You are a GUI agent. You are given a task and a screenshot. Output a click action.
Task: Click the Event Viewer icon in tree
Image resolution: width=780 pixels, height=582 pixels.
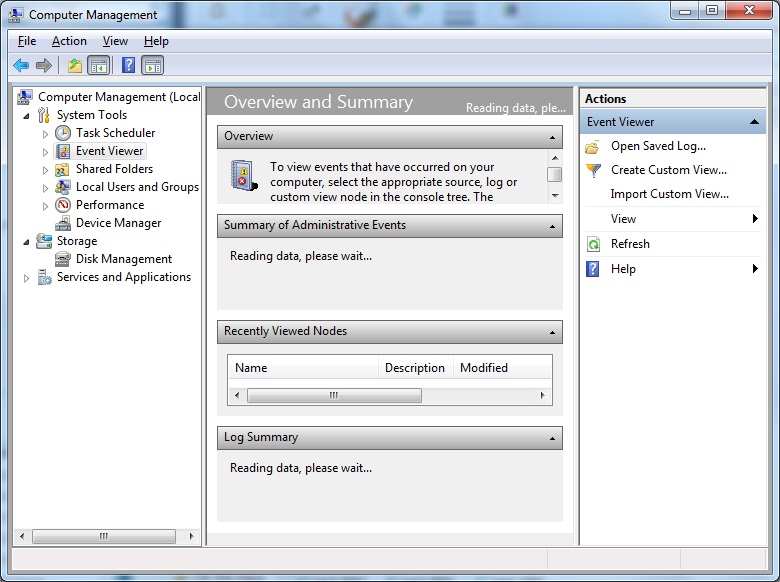point(63,151)
